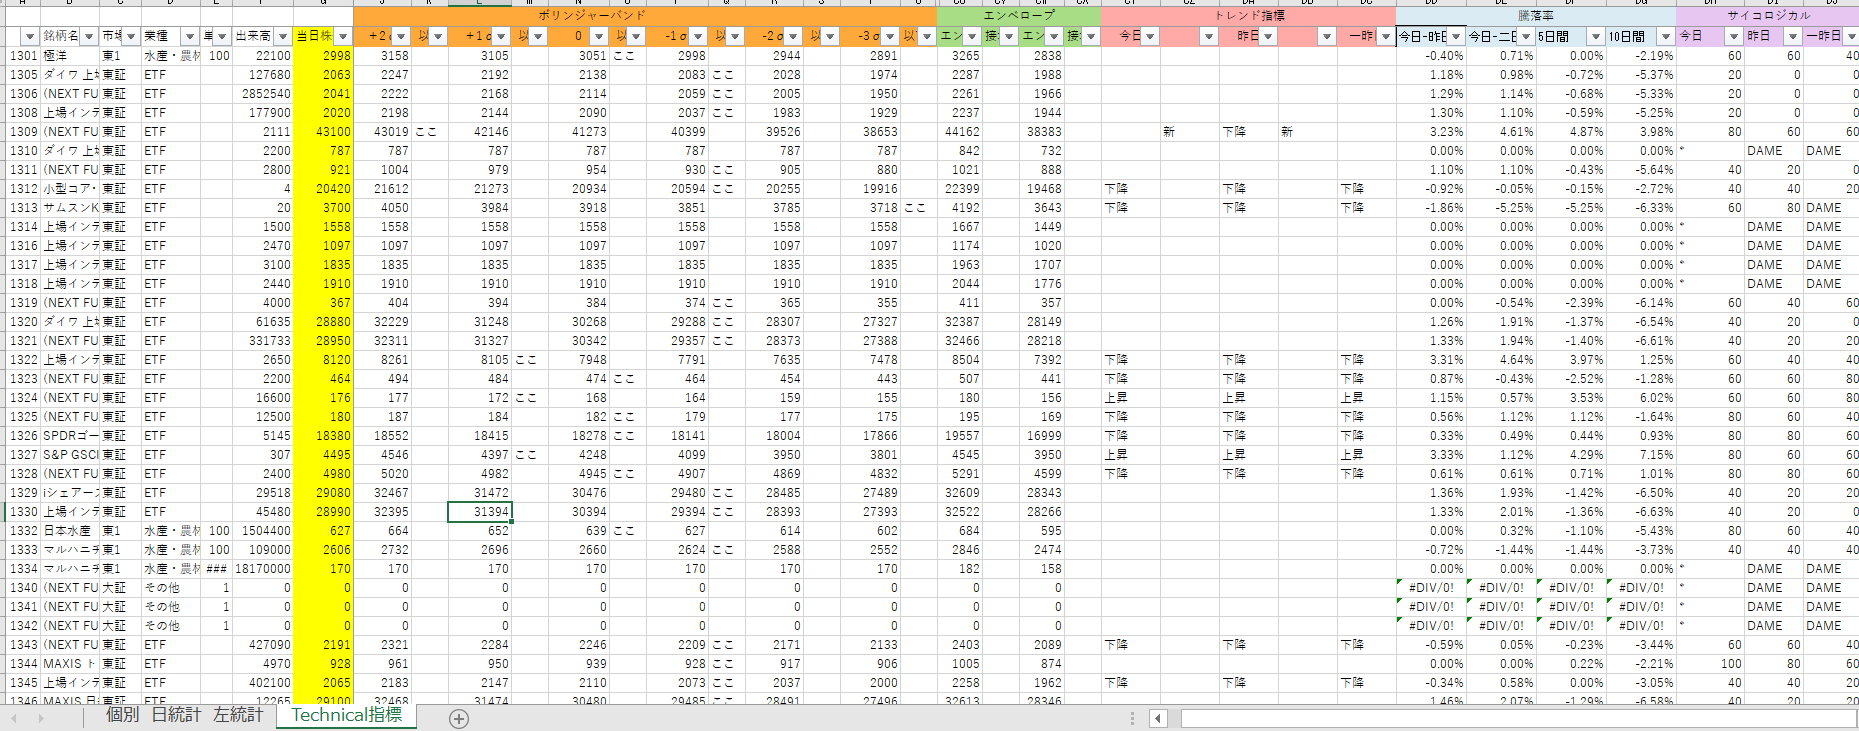Click the previous-sheet navigation arrow

(x=14, y=718)
